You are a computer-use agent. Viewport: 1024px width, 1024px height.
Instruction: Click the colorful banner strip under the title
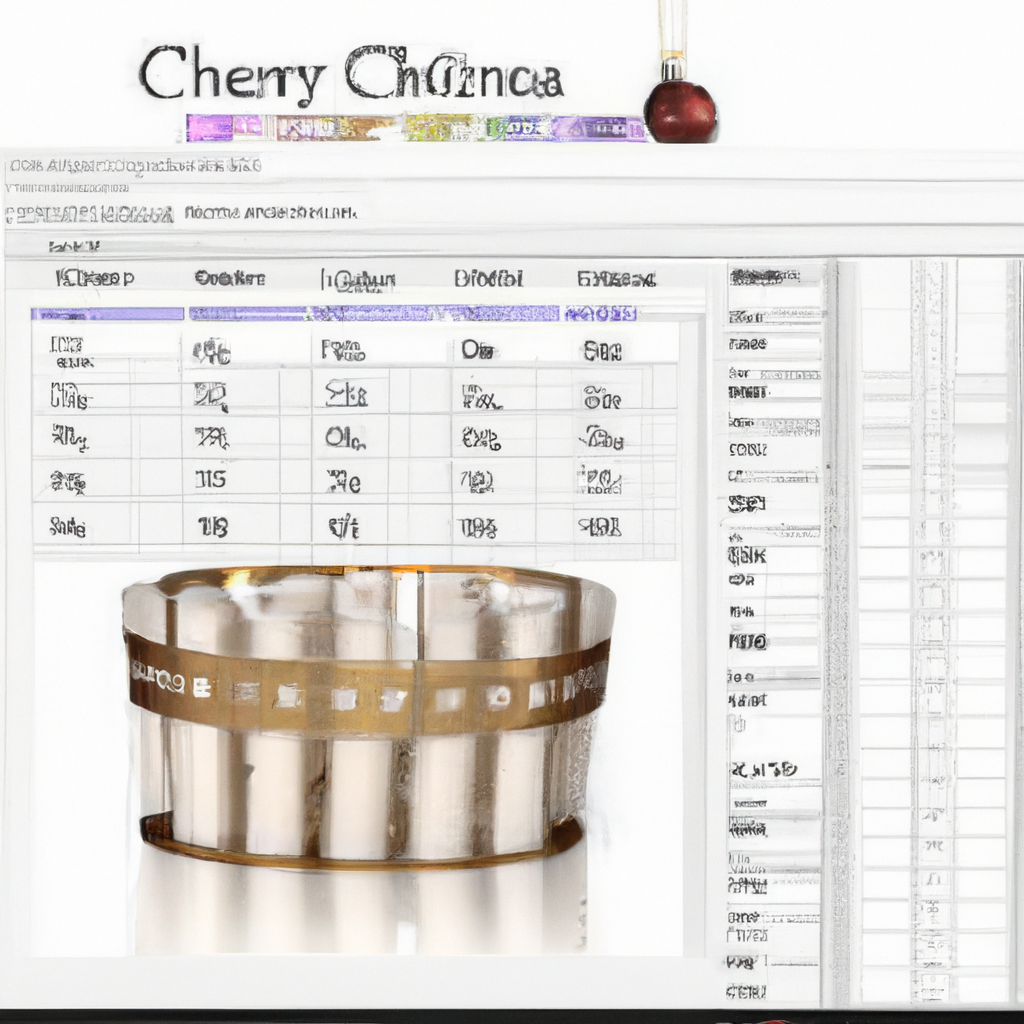pyautogui.click(x=416, y=128)
